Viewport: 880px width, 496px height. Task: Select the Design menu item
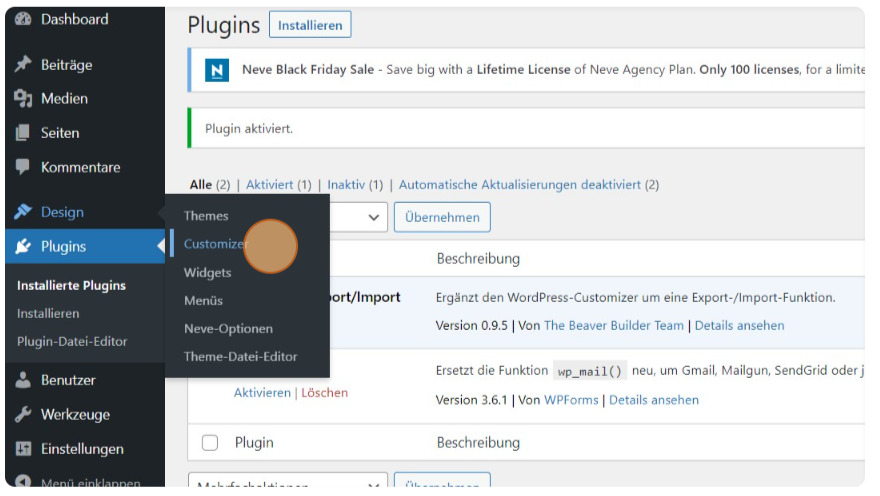tap(62, 212)
